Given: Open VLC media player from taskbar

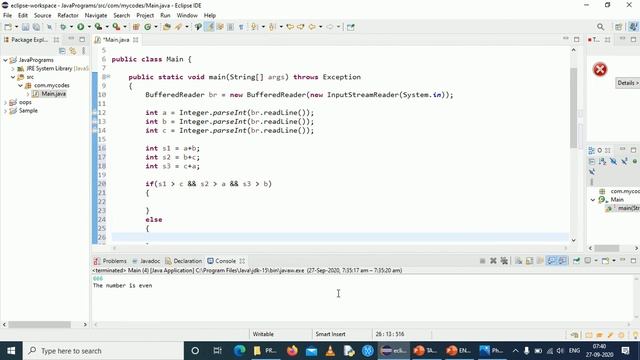Looking at the screenshot, I should (x=330, y=351).
